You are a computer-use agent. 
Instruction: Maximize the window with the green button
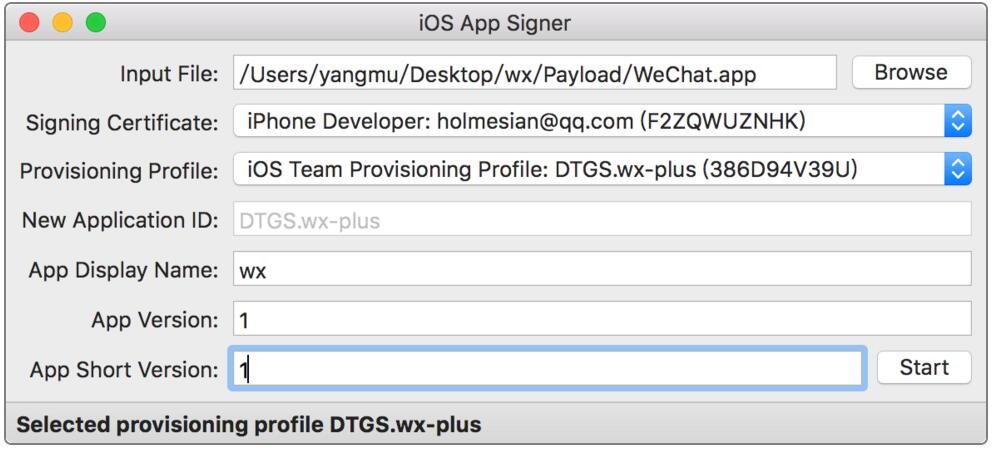[95, 22]
